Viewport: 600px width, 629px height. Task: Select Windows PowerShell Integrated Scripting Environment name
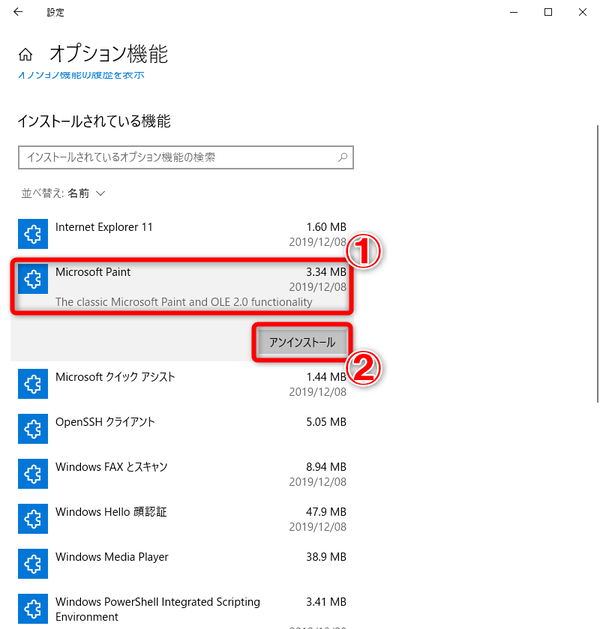(x=158, y=609)
